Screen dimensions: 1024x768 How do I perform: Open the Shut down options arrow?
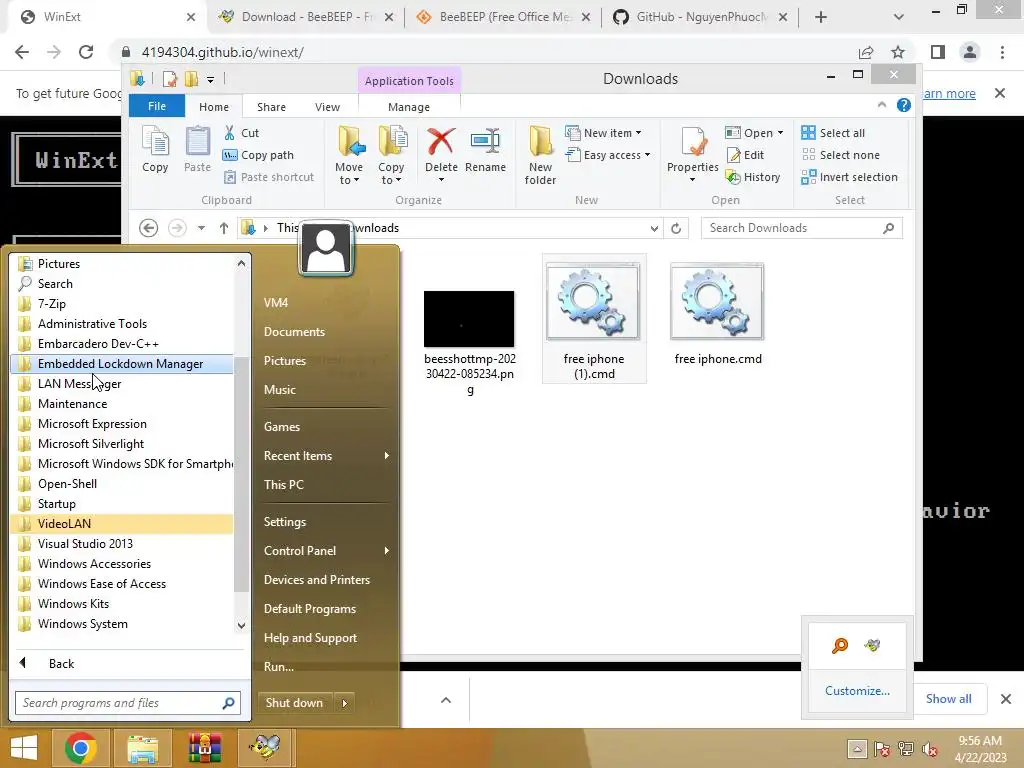[344, 703]
